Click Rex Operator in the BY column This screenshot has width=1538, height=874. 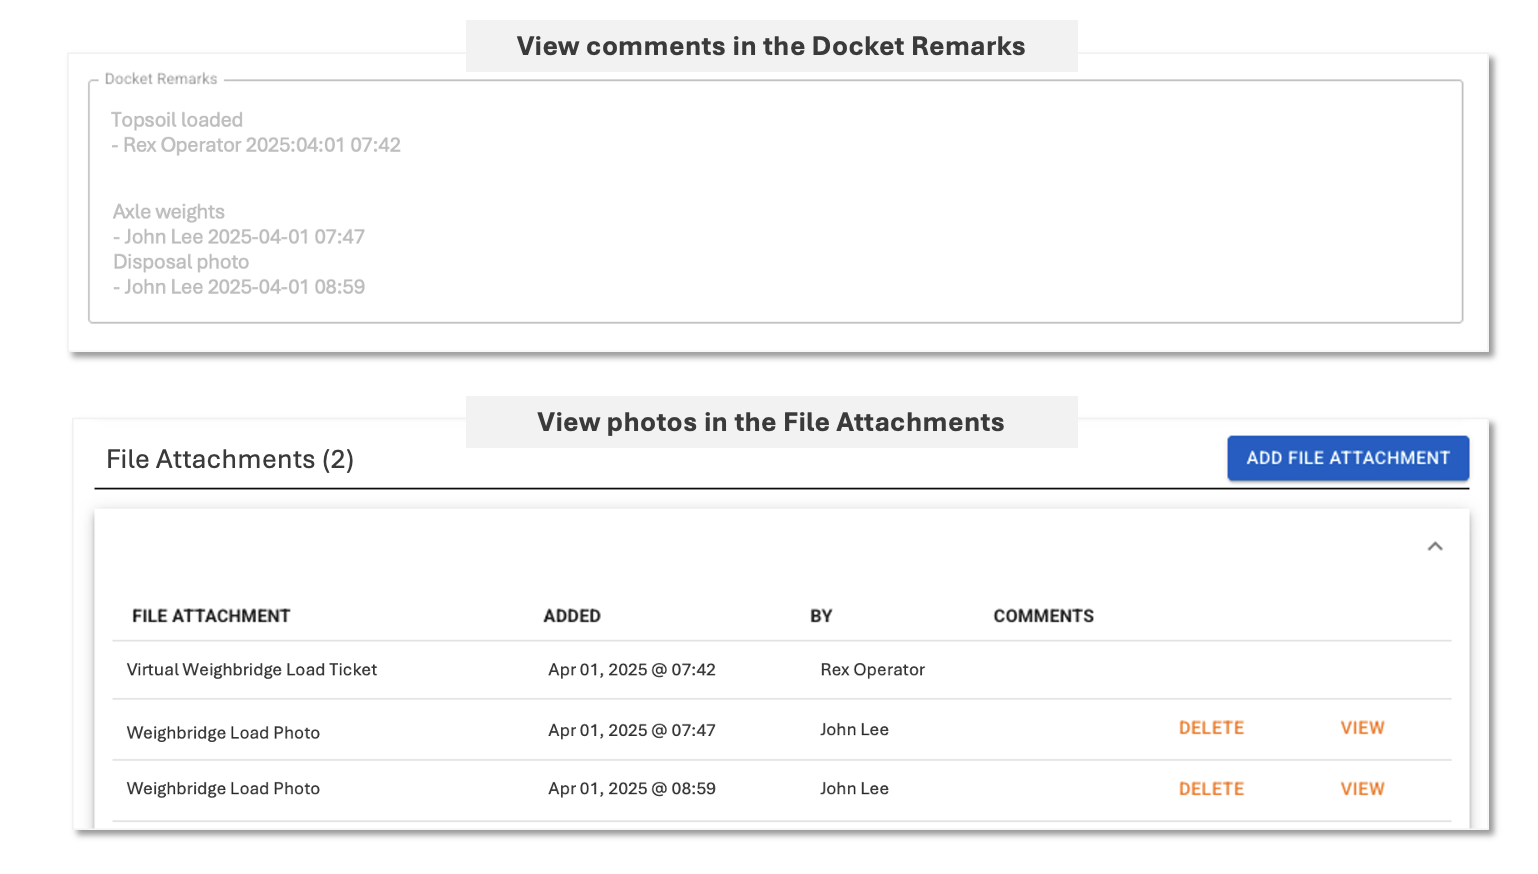[872, 670]
